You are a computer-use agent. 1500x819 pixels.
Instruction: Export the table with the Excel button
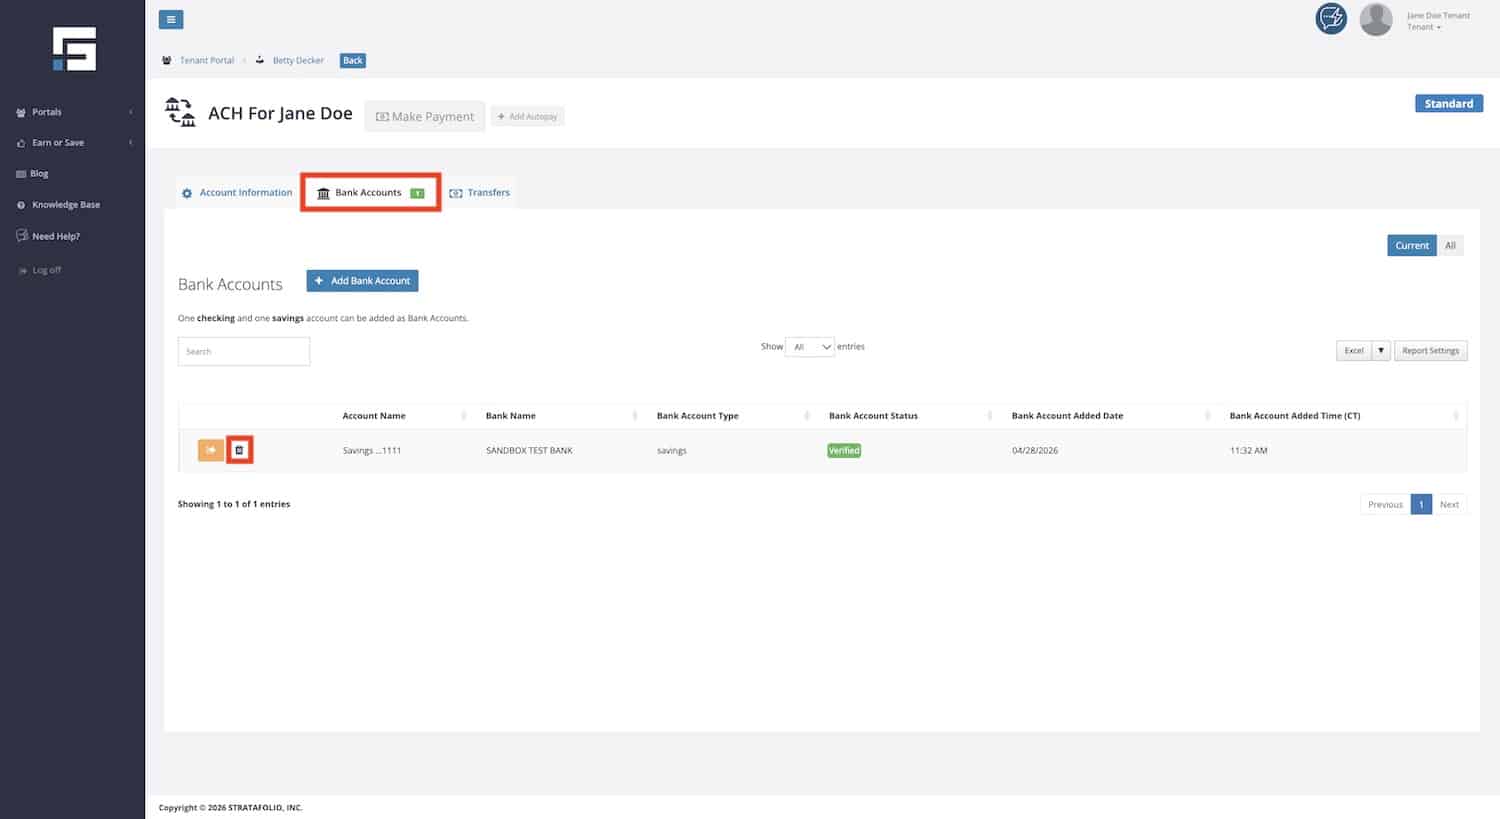[x=1354, y=351]
